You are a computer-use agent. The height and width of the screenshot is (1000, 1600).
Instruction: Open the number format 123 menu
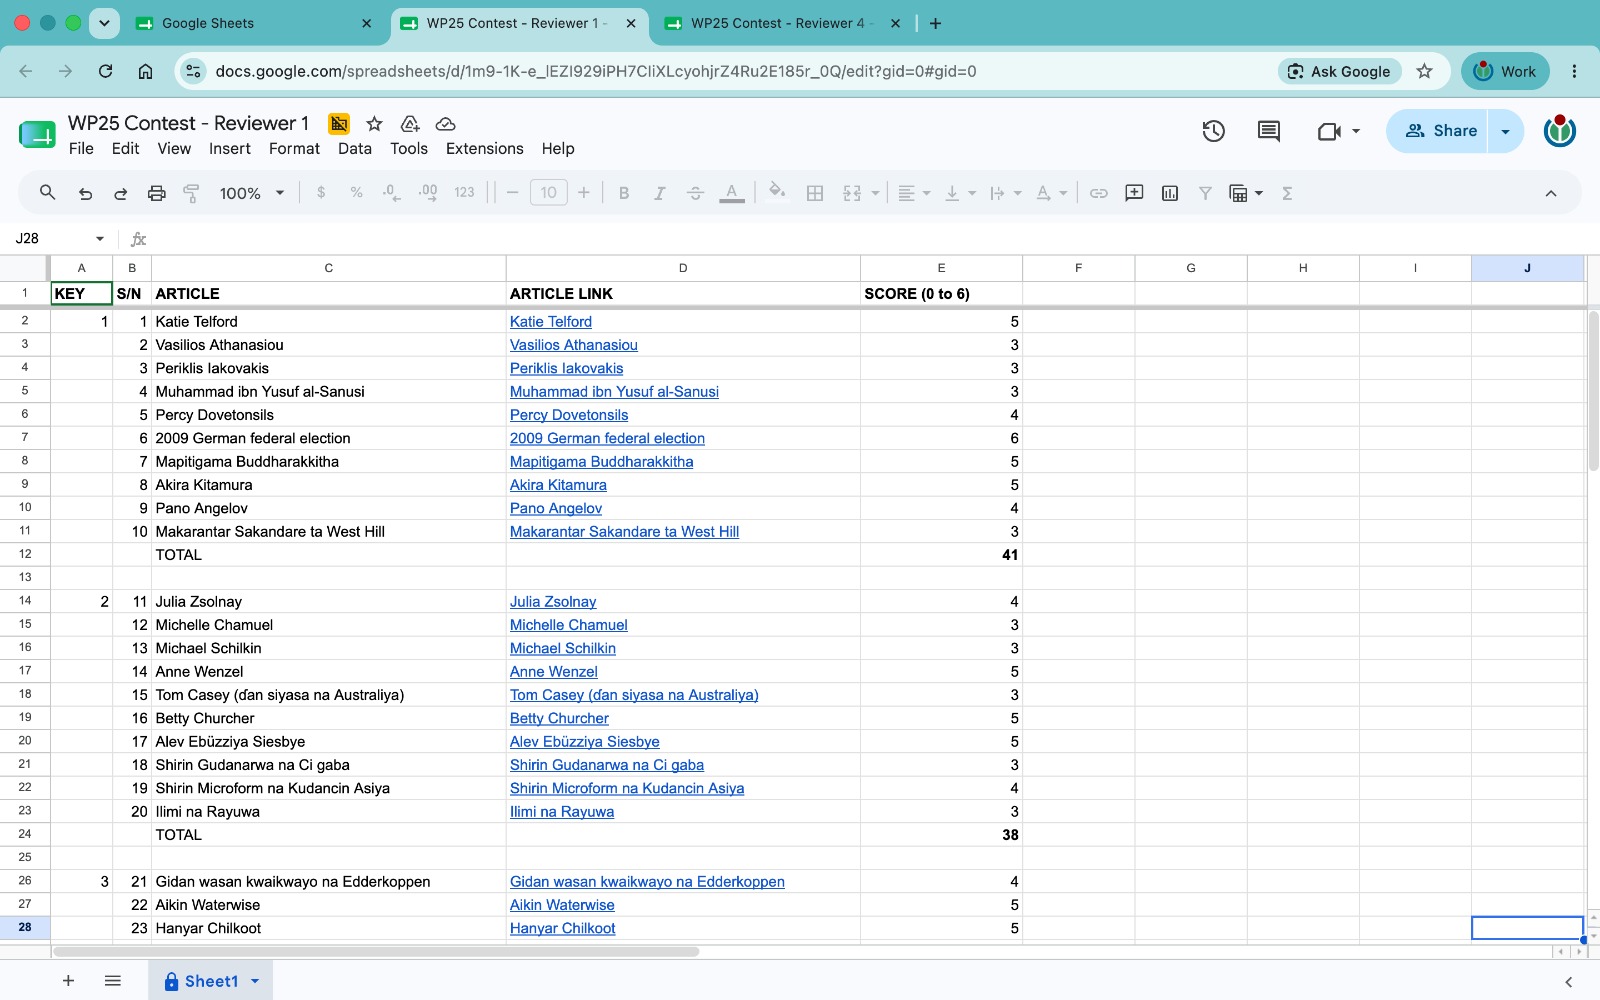point(464,193)
